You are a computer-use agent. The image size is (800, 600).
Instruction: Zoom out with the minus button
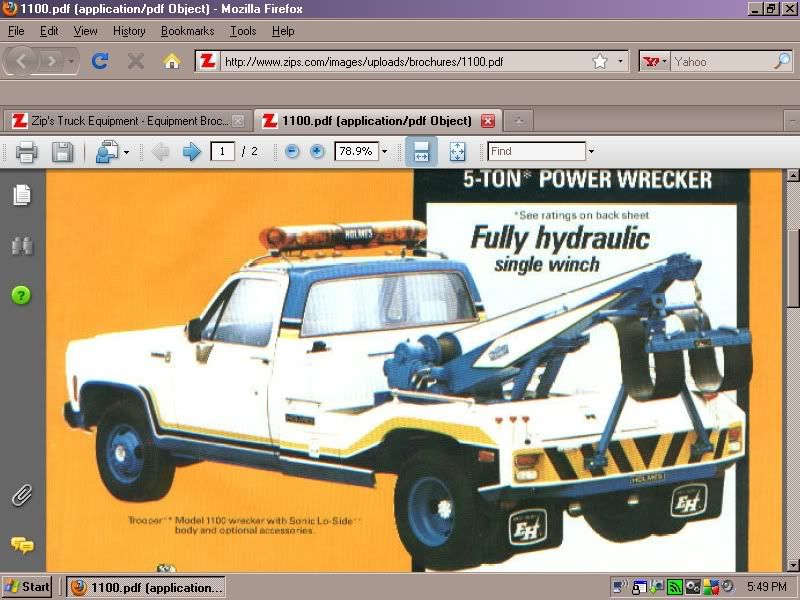pos(292,152)
